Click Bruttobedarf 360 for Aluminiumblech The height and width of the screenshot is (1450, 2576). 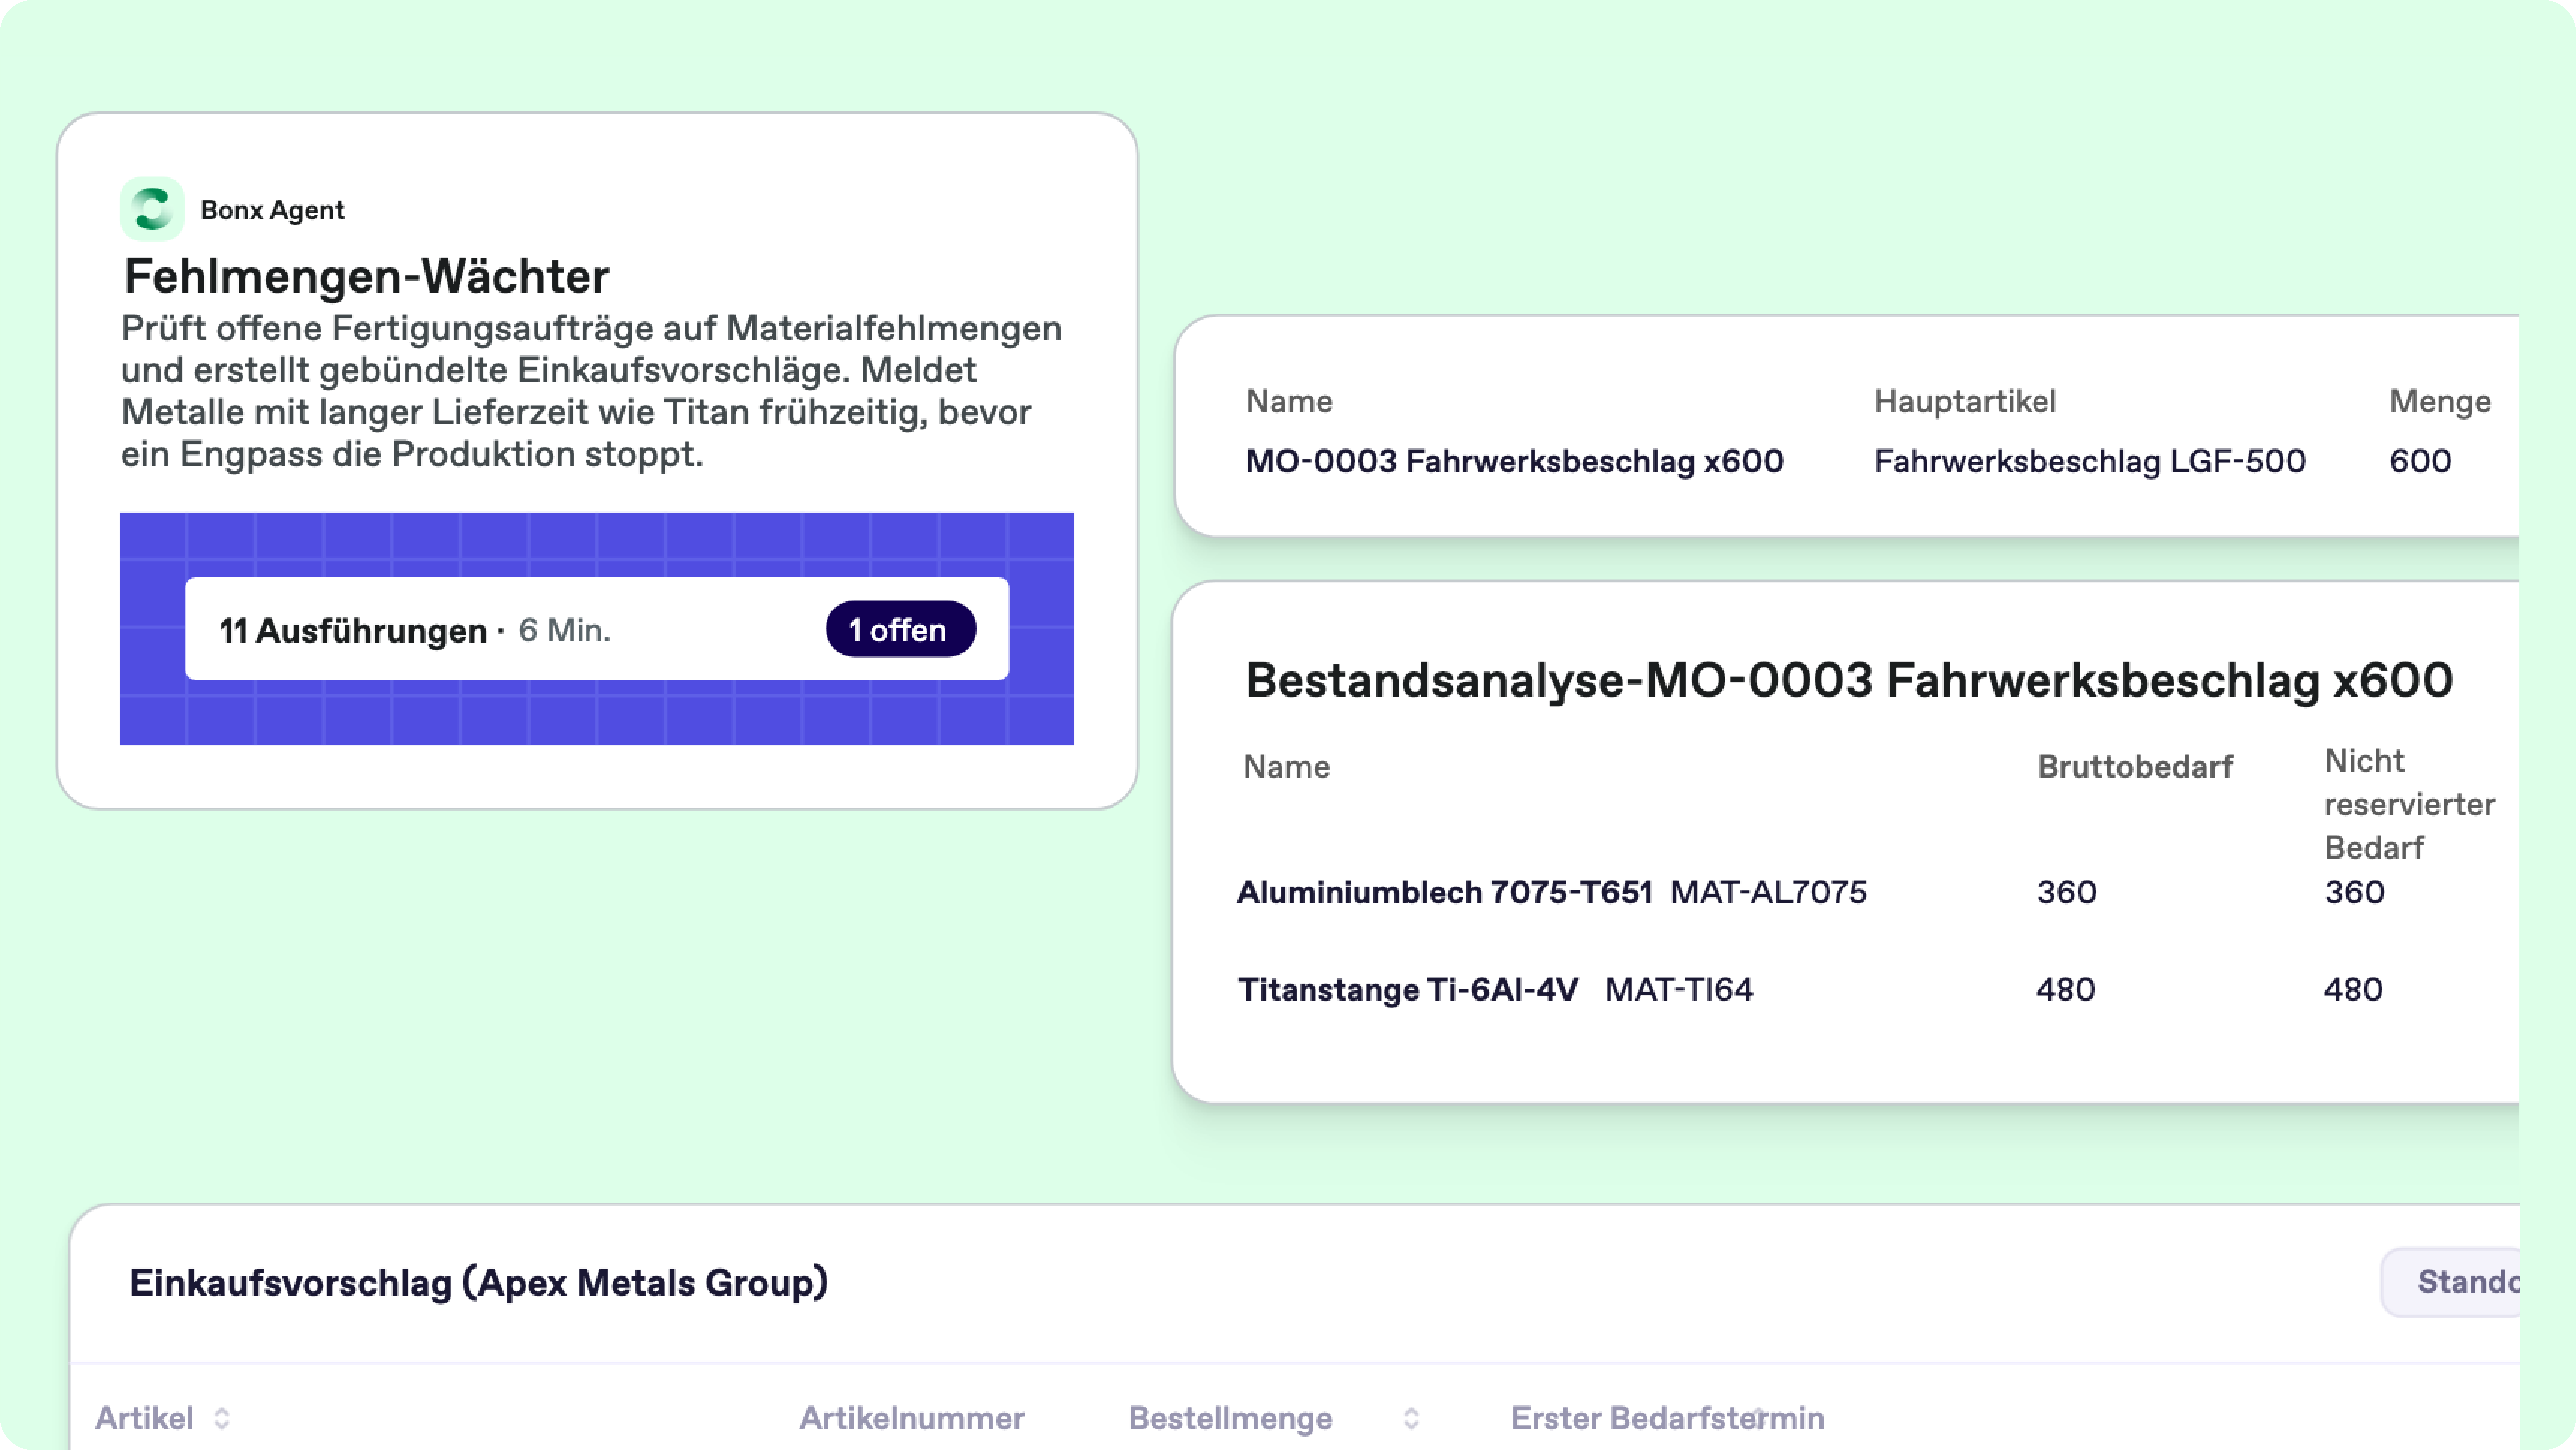click(2066, 892)
